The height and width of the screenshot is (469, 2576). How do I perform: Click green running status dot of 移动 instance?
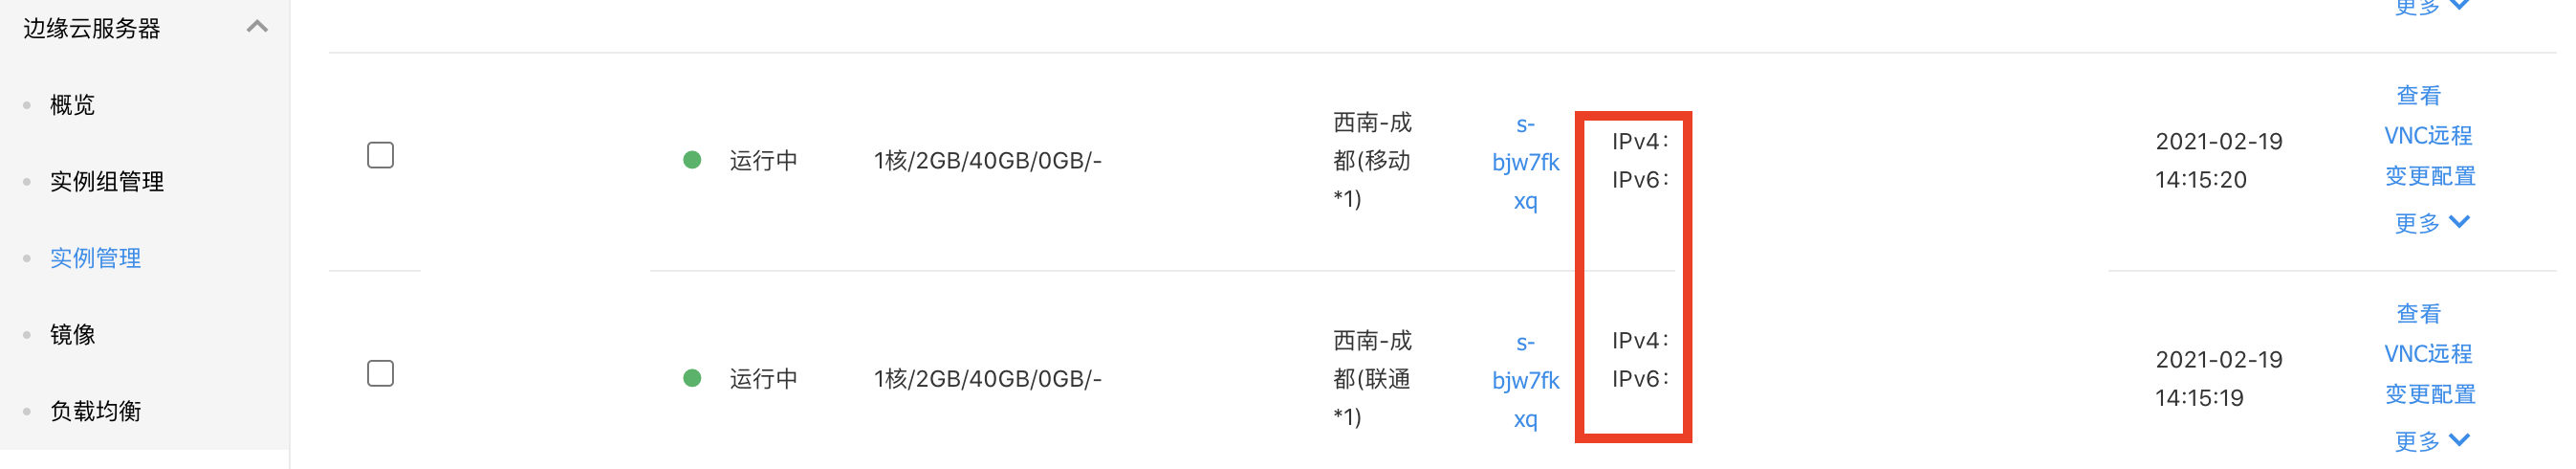691,160
